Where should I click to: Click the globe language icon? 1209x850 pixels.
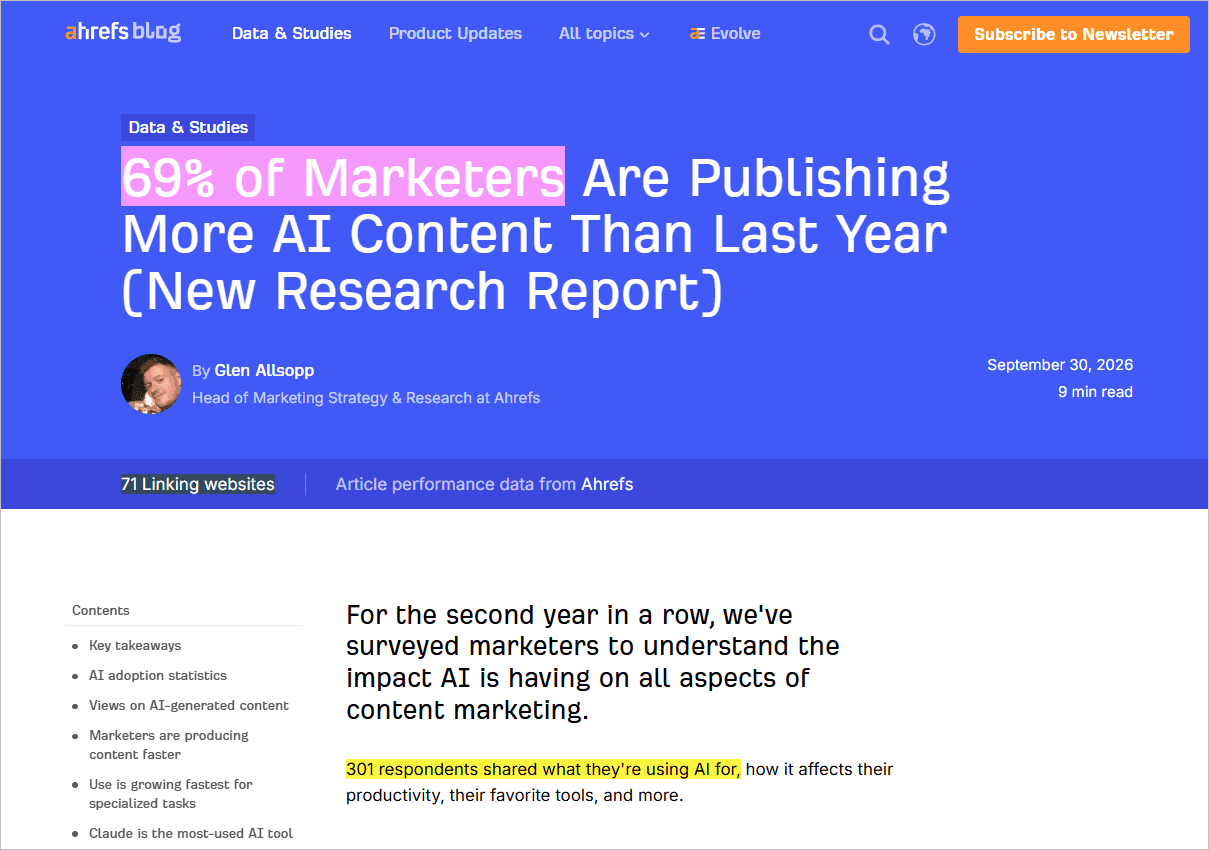[924, 35]
